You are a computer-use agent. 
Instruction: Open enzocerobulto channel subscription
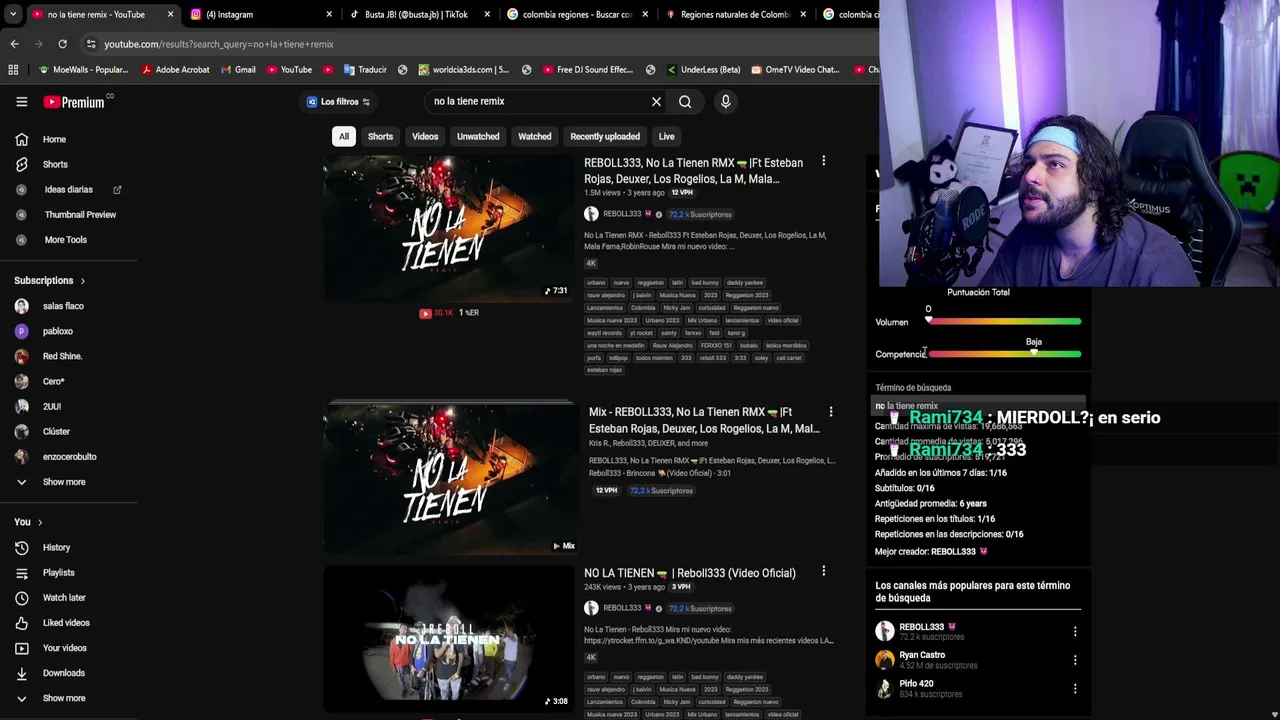click(x=68, y=457)
